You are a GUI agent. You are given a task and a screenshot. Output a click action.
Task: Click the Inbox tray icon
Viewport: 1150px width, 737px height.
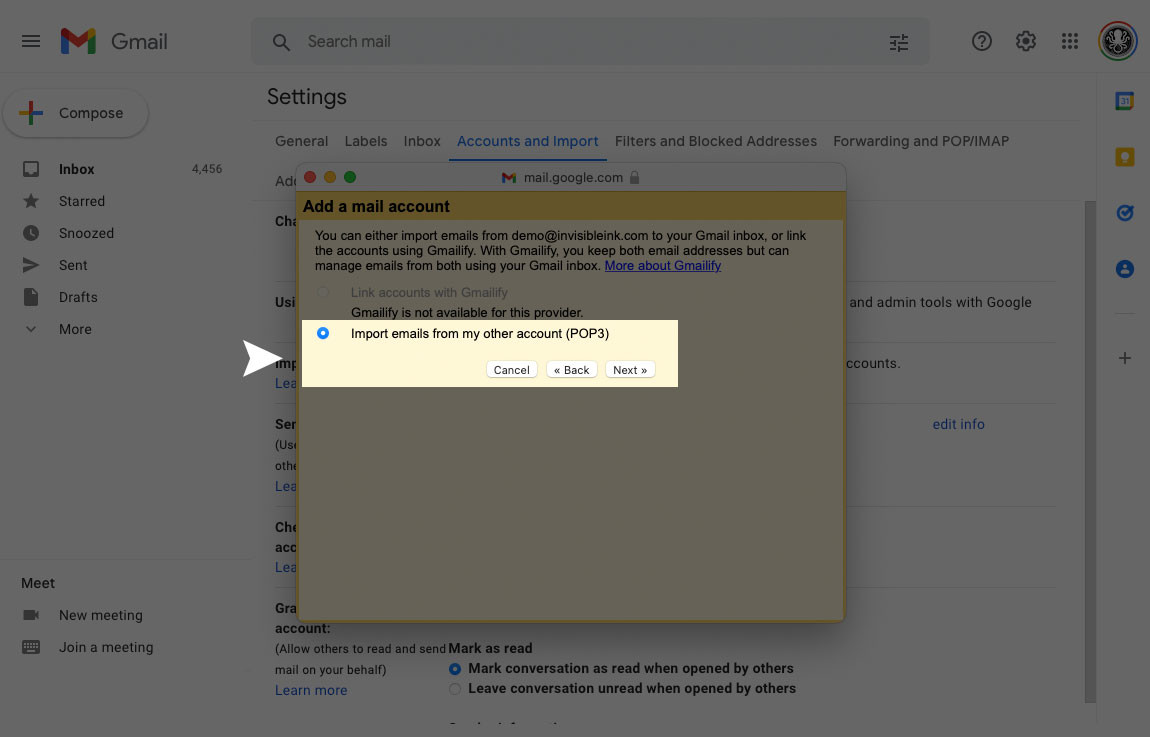click(31, 169)
